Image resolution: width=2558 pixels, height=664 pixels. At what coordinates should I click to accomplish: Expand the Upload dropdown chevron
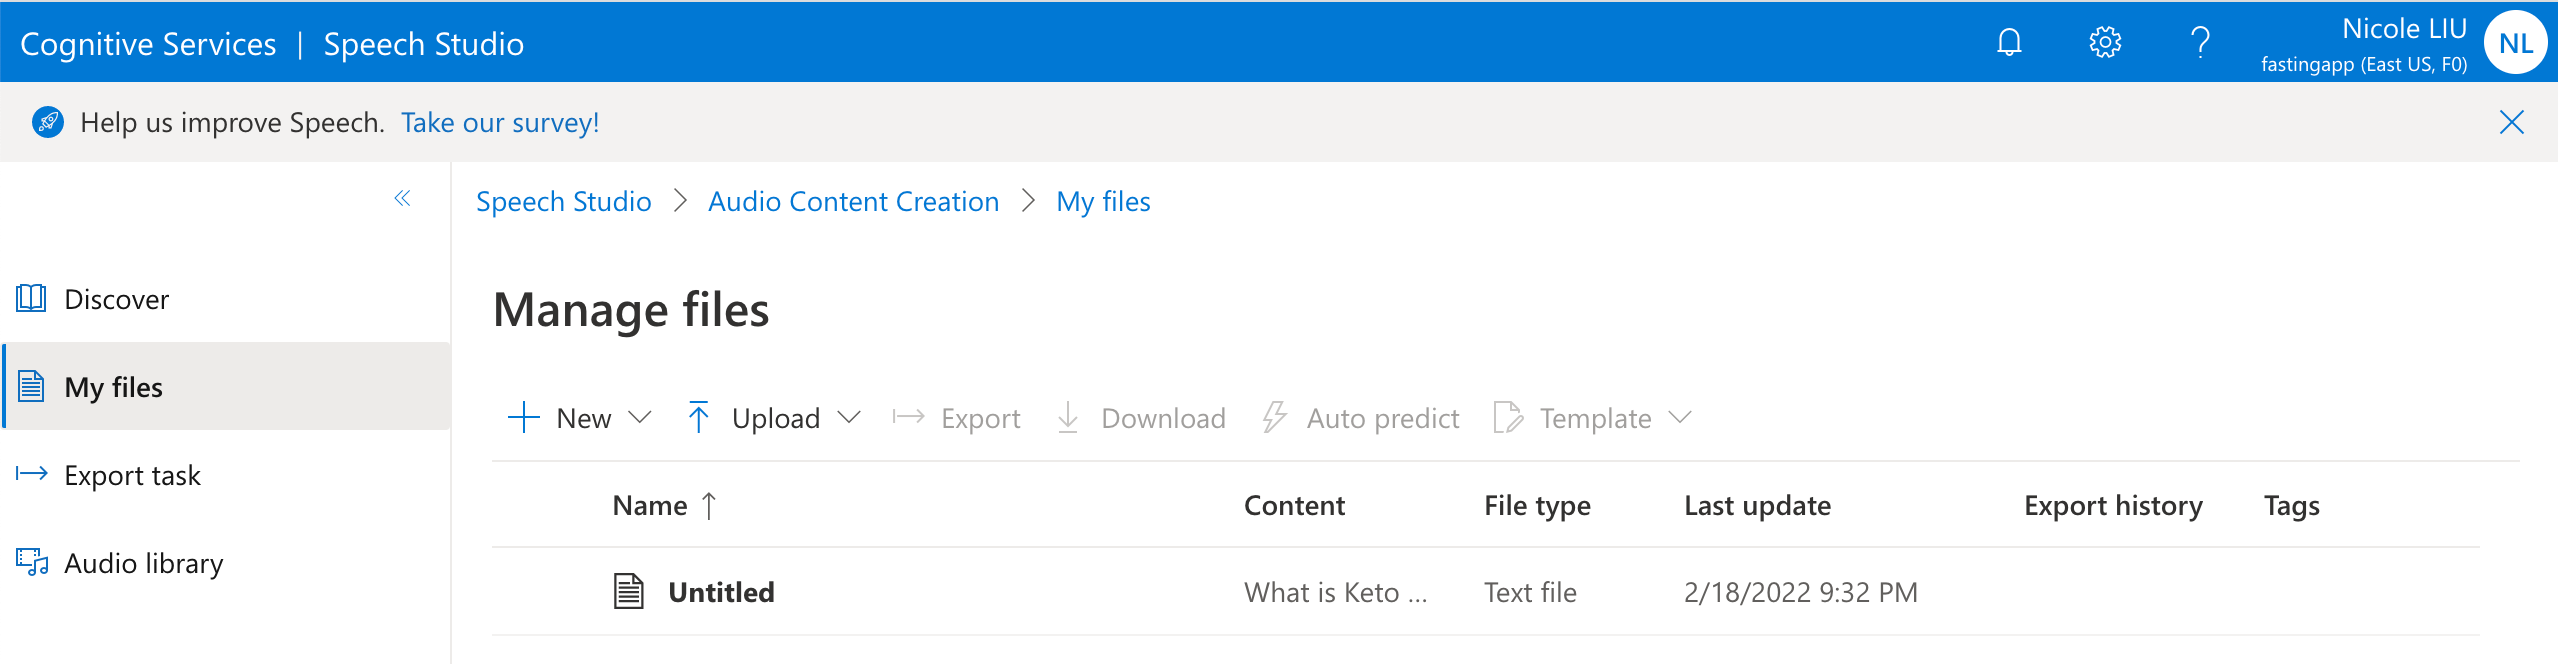click(x=848, y=417)
